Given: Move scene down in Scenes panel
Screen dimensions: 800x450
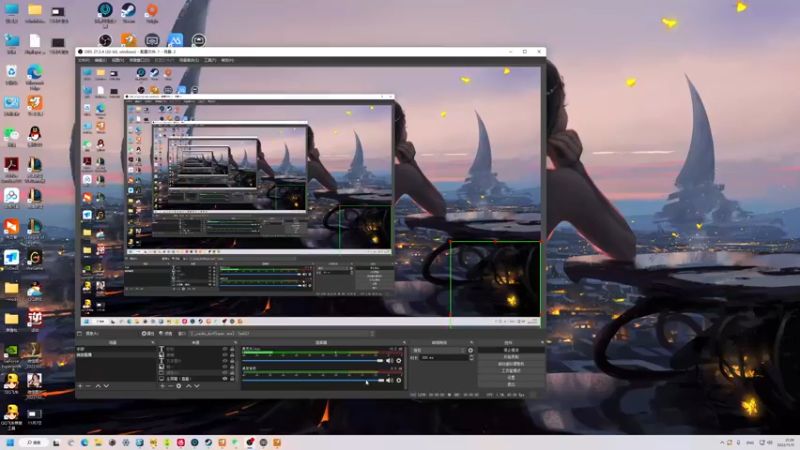Looking at the screenshot, I should point(106,386).
